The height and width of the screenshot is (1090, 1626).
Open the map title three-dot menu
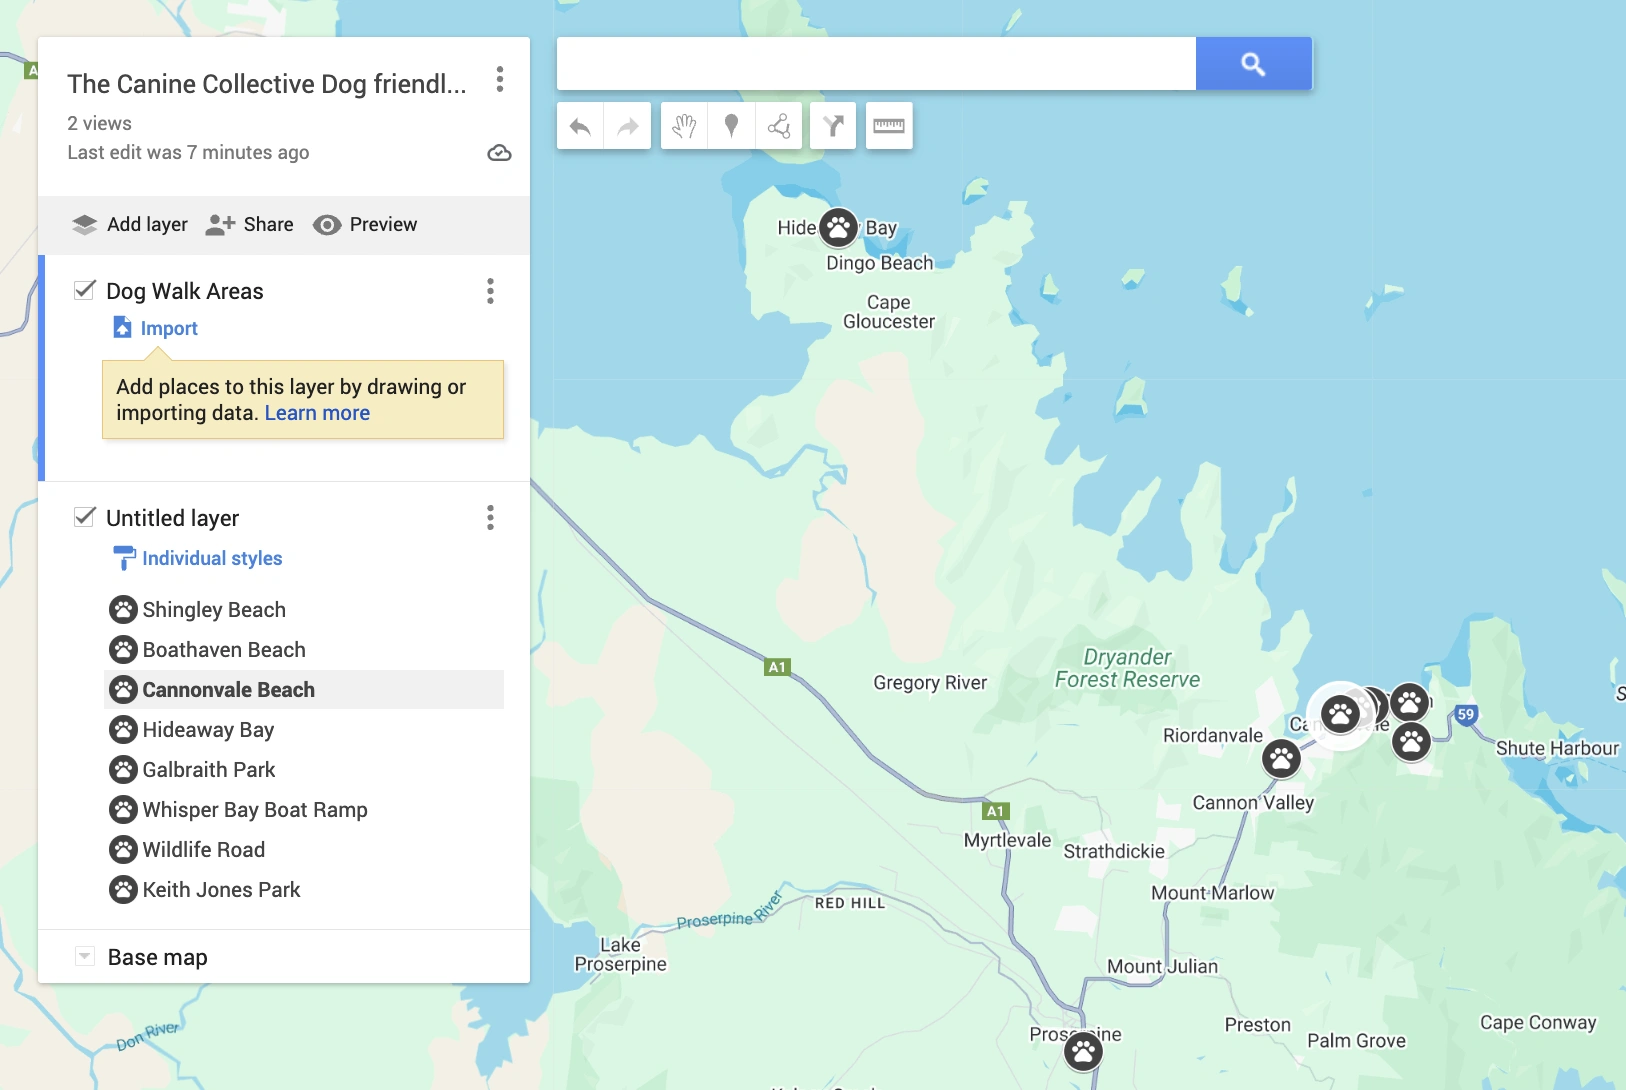click(x=499, y=80)
